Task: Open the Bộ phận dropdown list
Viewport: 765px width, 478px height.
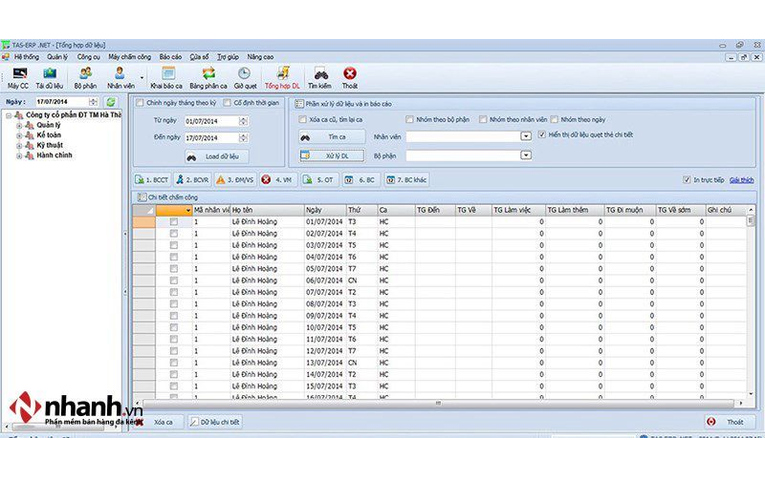Action: click(x=526, y=155)
